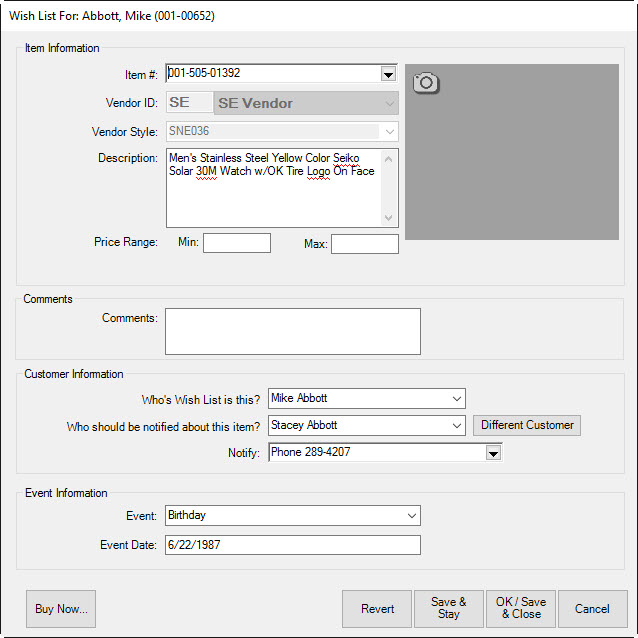The image size is (638, 638).
Task: Click the Revert button
Action: tap(377, 608)
